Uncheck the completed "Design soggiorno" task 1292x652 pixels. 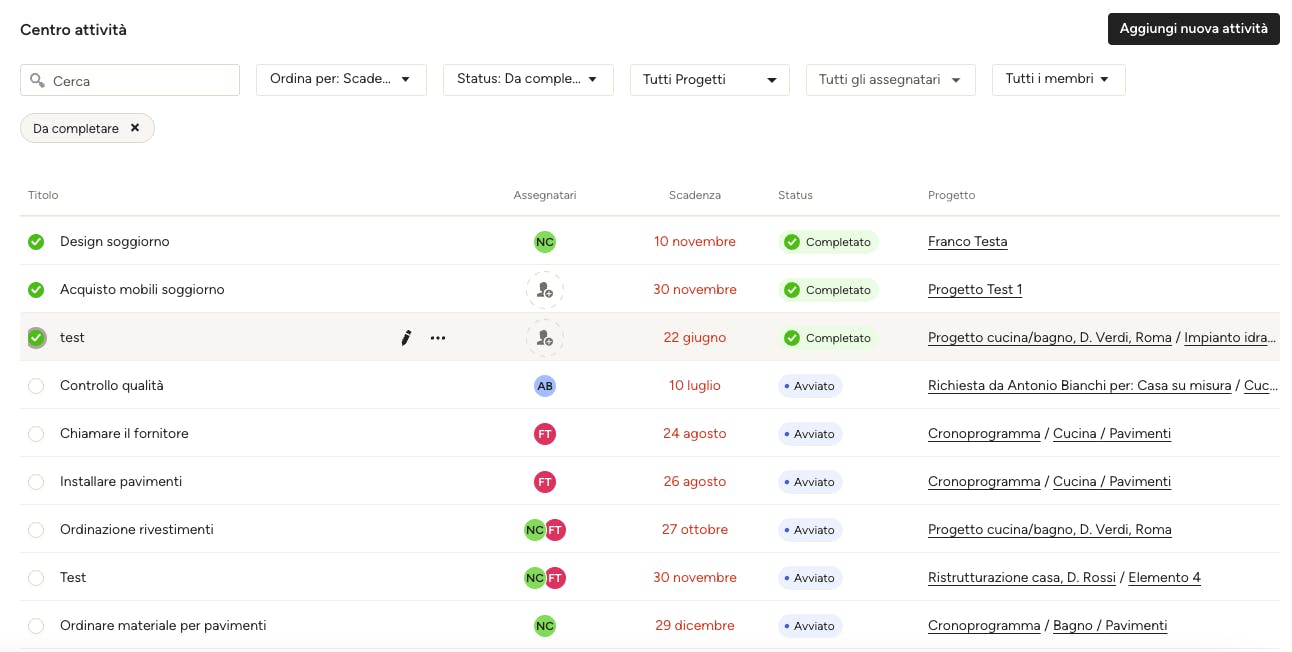pyautogui.click(x=36, y=242)
